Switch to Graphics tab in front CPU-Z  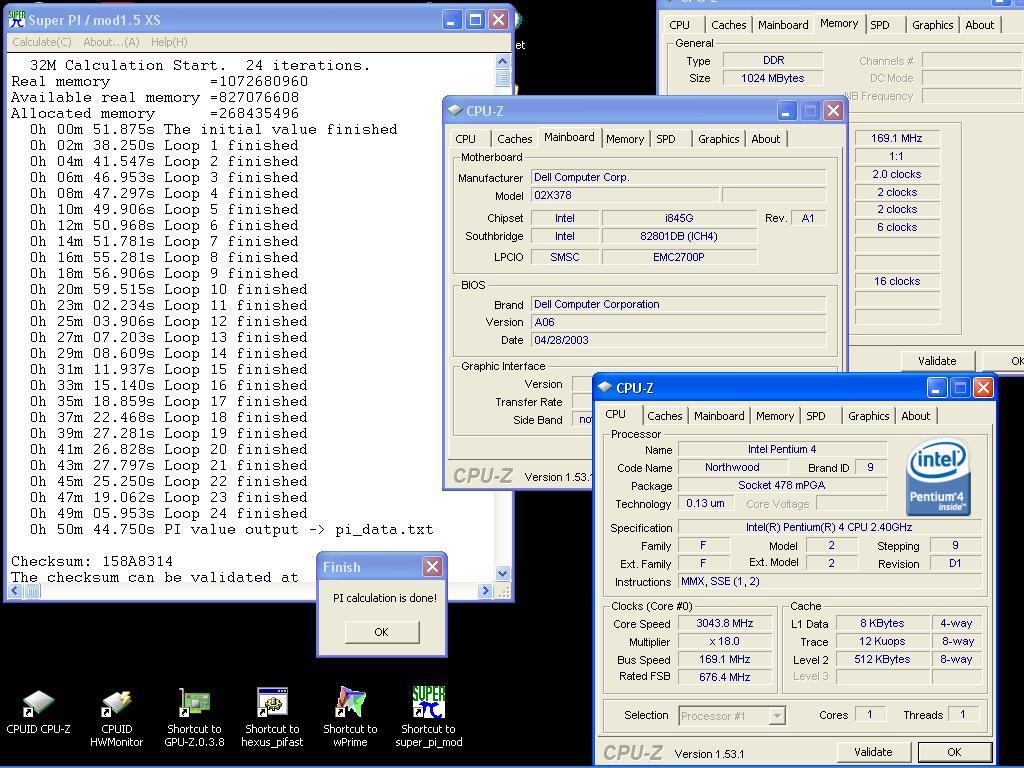868,416
